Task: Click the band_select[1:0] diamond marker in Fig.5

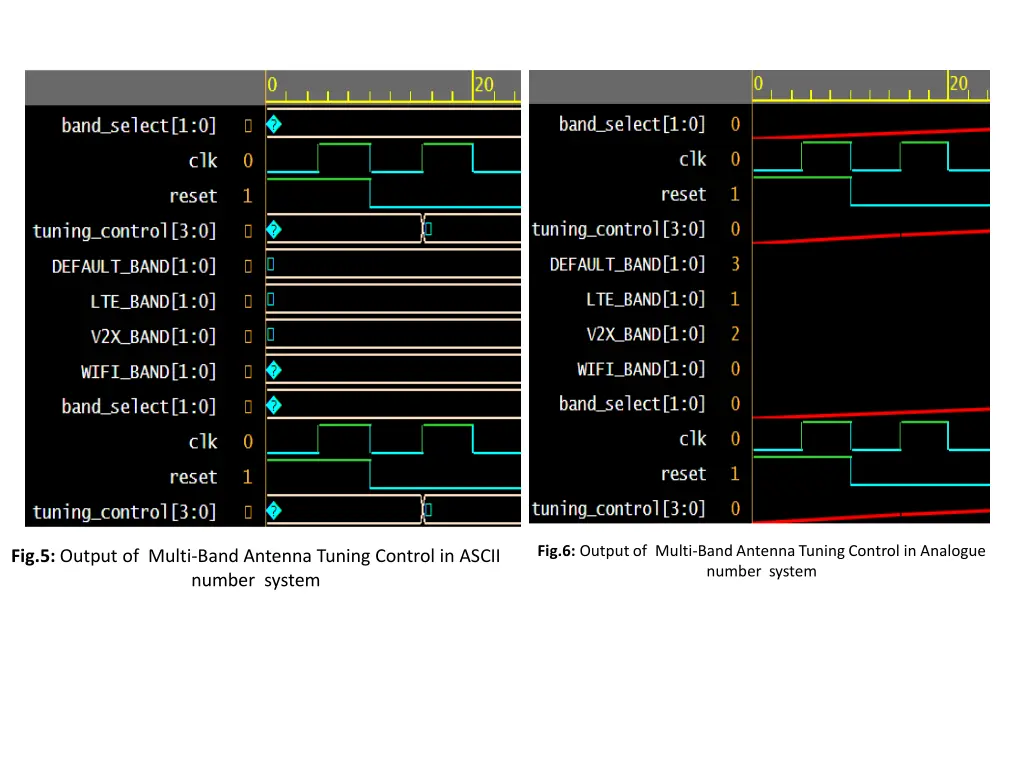Action: point(272,124)
